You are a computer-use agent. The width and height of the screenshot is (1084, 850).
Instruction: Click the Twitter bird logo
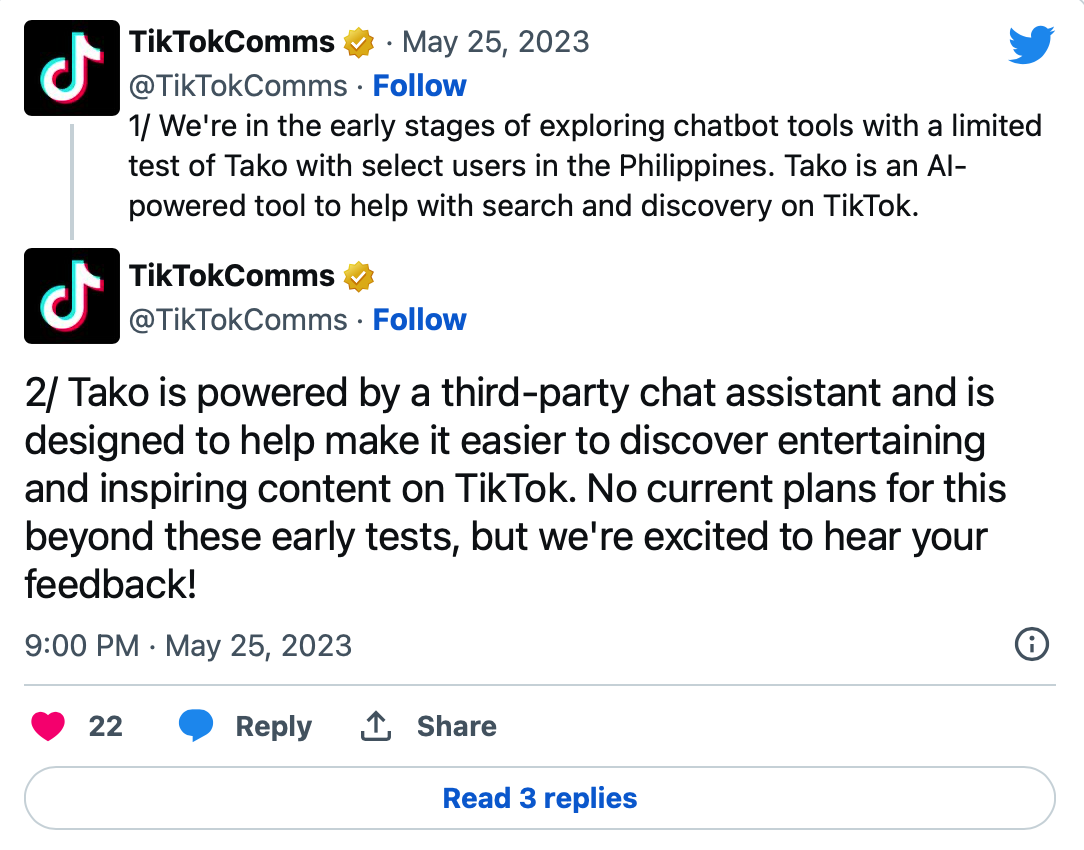tap(1031, 46)
